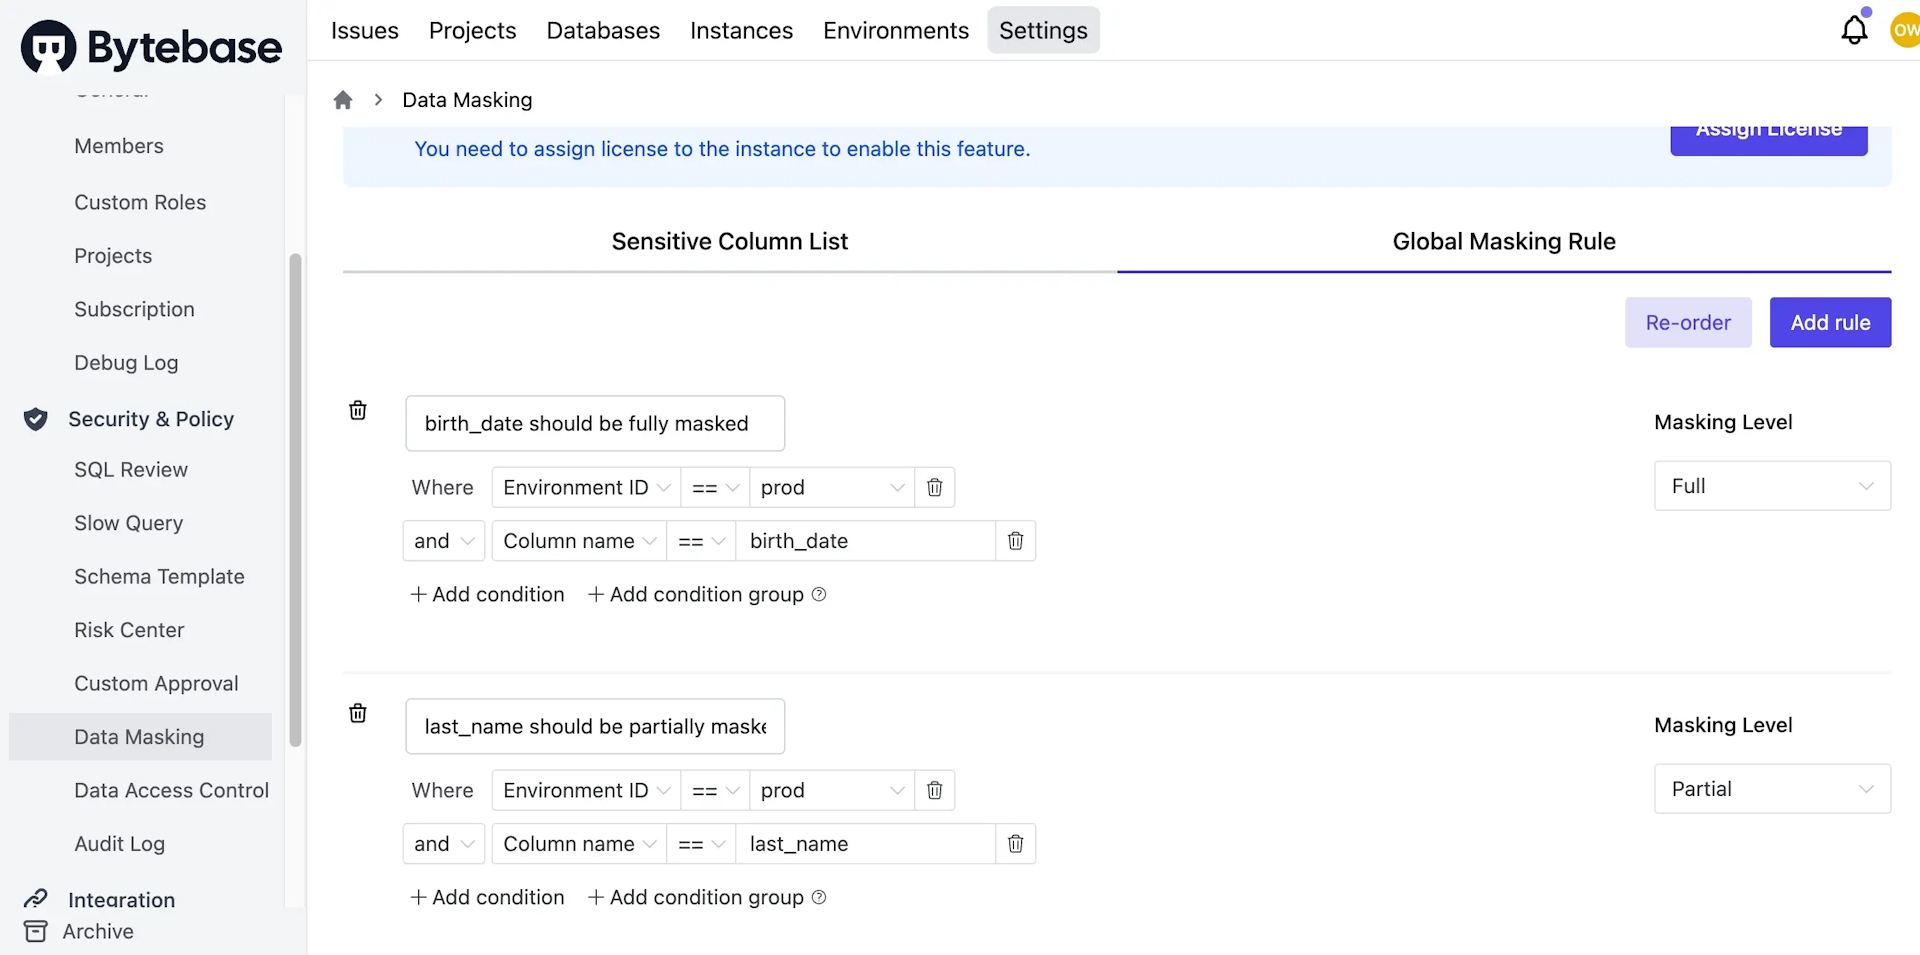Click help icon beside birth_date rule's condition group
This screenshot has width=1920, height=955.
click(819, 594)
